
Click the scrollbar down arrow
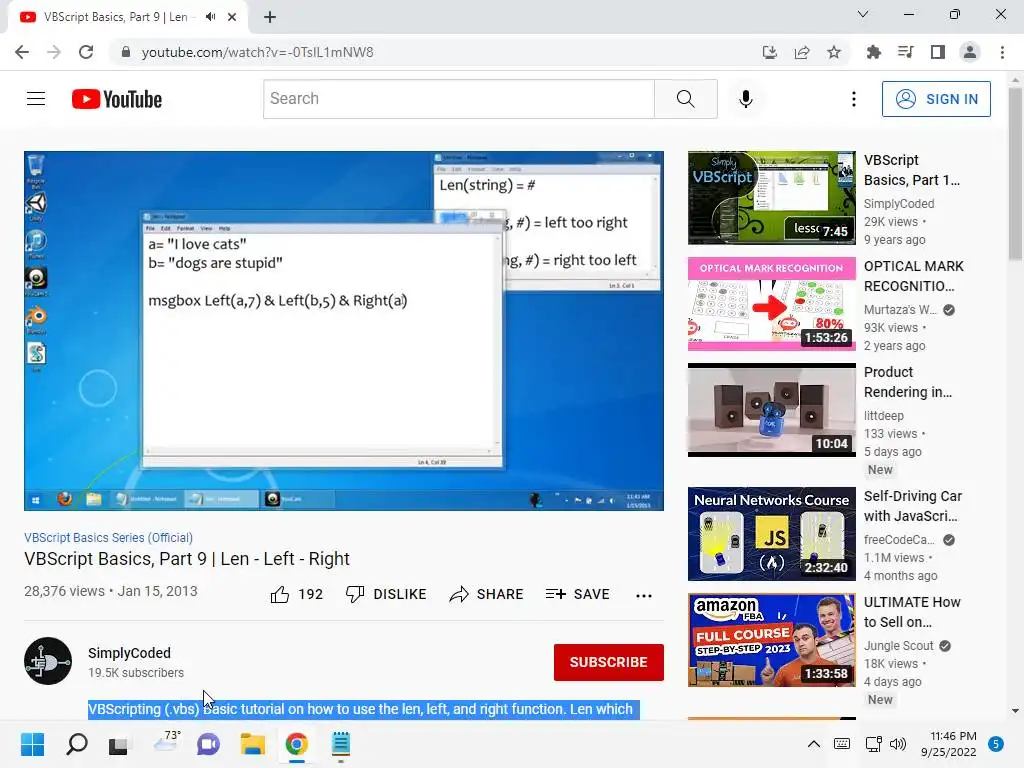pos(1015,711)
